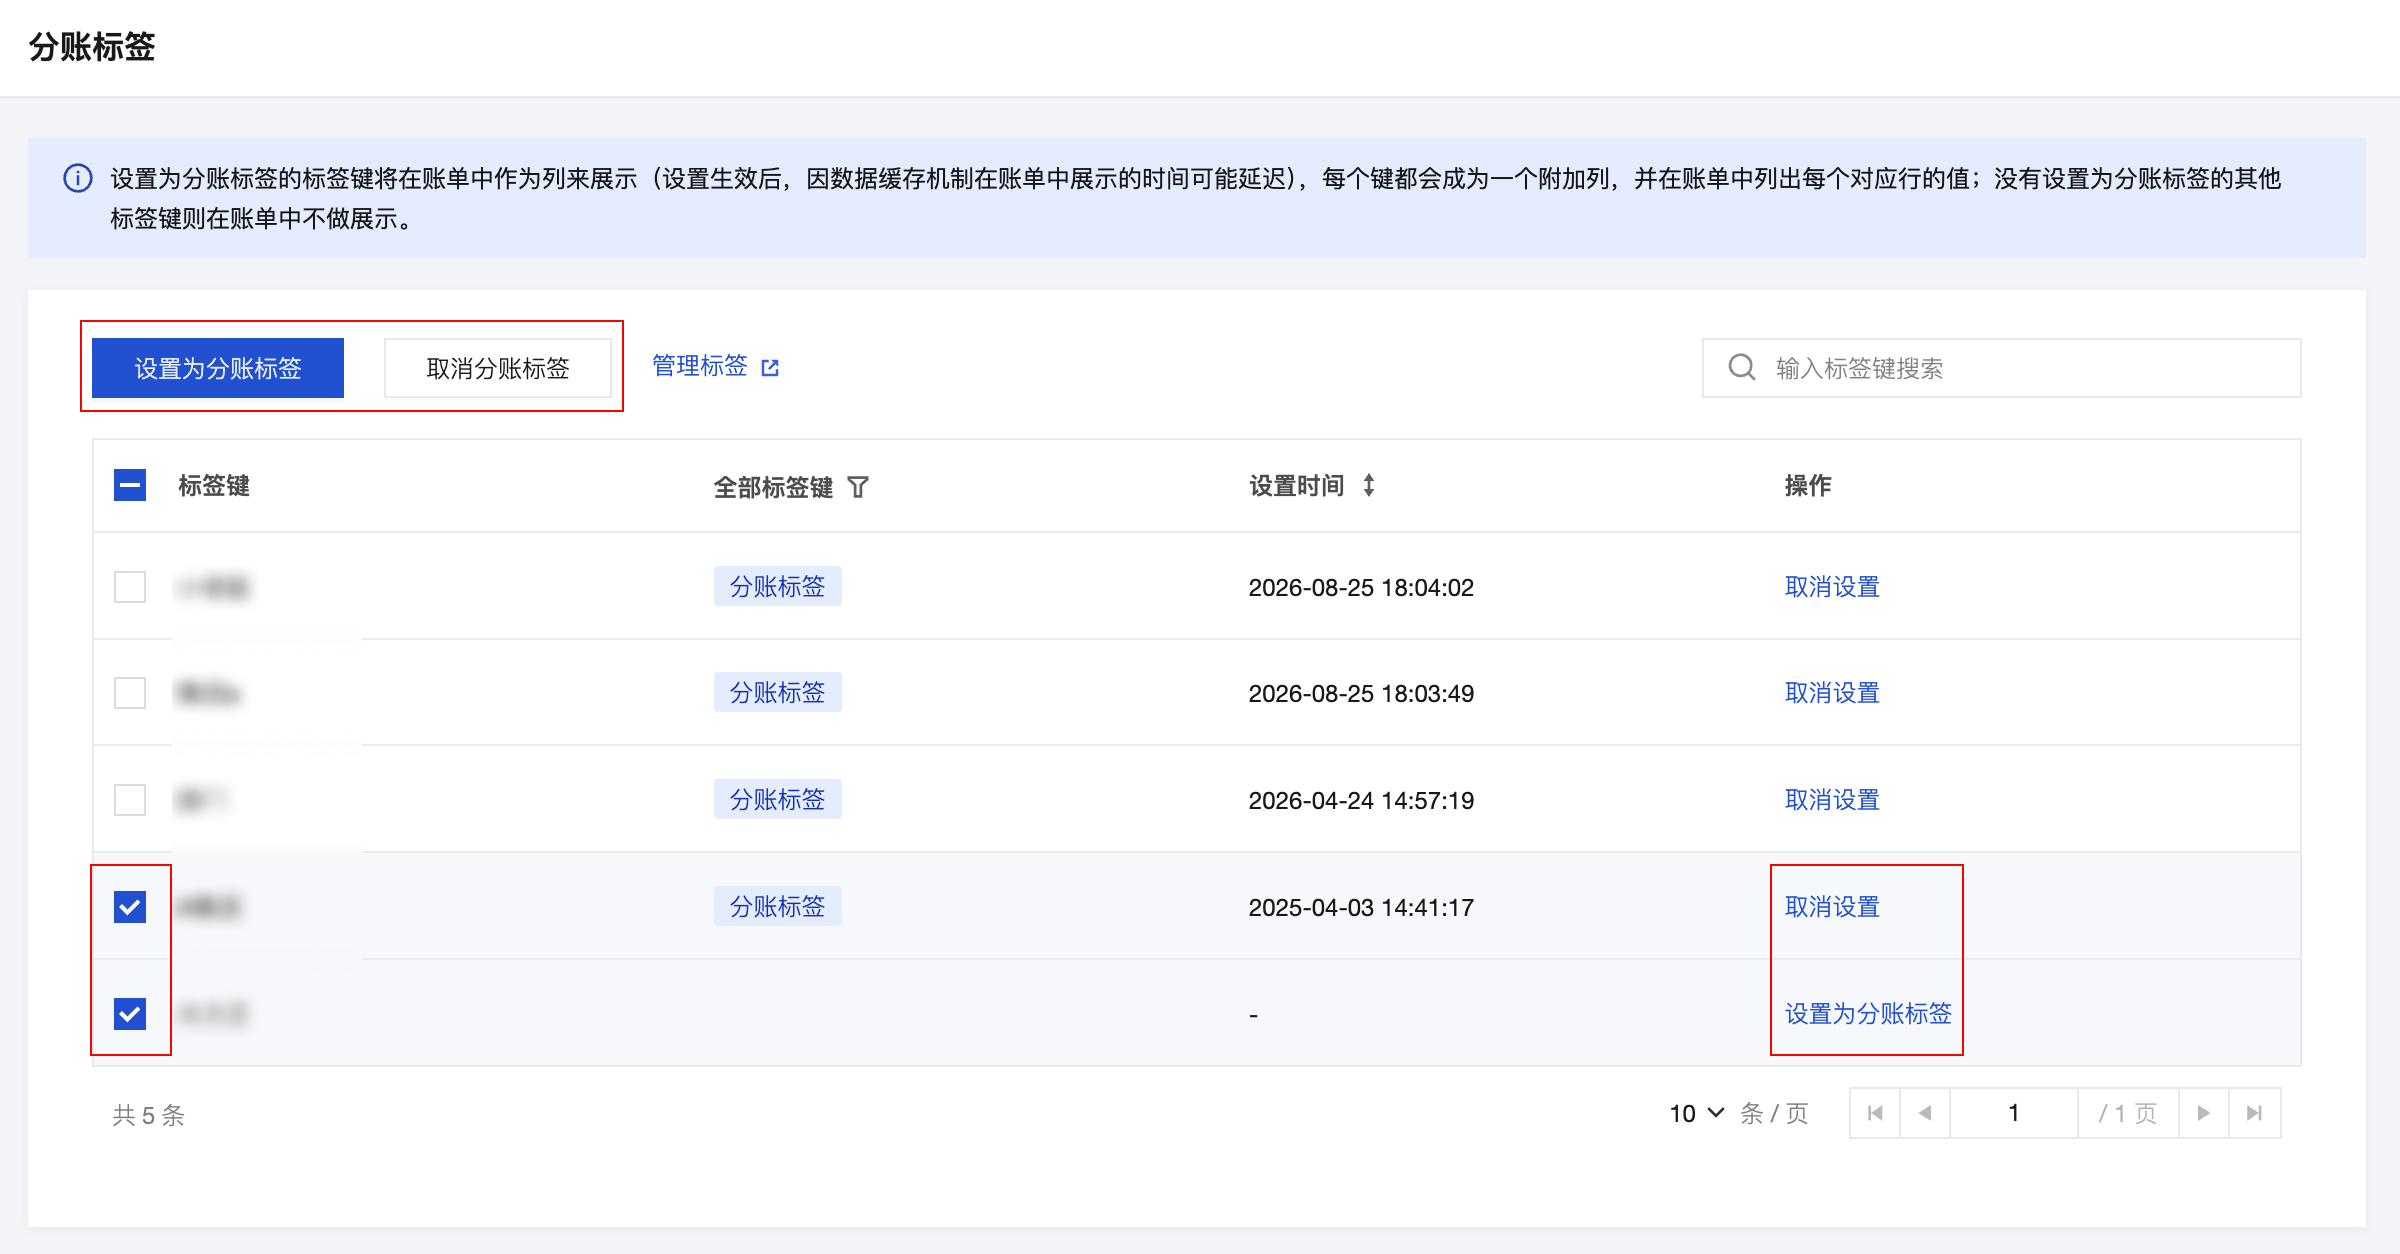Open the external link icon beside 管理标签

coord(770,368)
